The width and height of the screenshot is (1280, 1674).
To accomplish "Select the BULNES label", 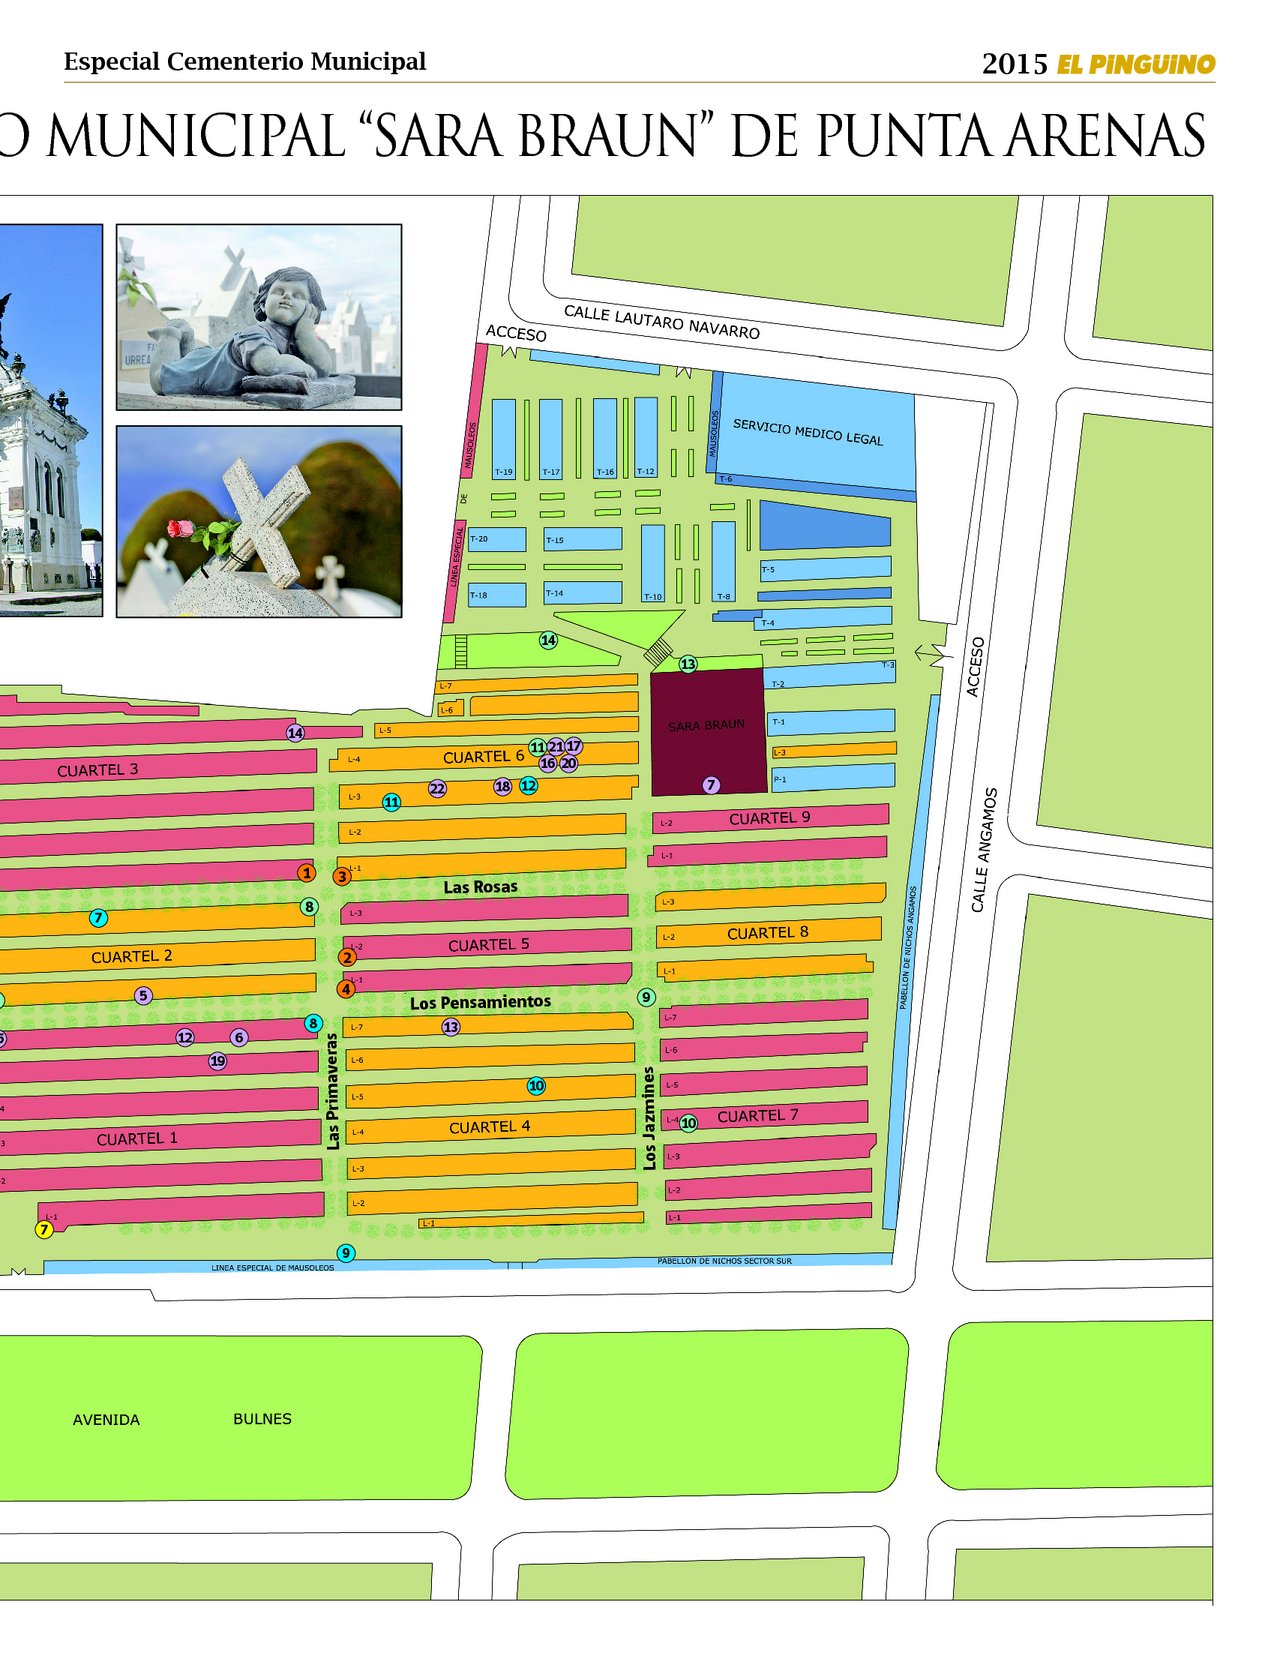I will 262,1419.
